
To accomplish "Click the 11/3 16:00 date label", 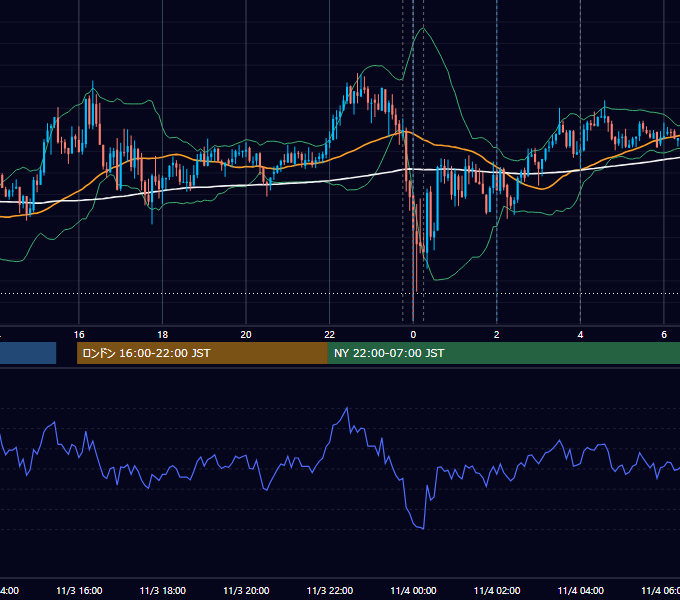I will (x=79, y=591).
